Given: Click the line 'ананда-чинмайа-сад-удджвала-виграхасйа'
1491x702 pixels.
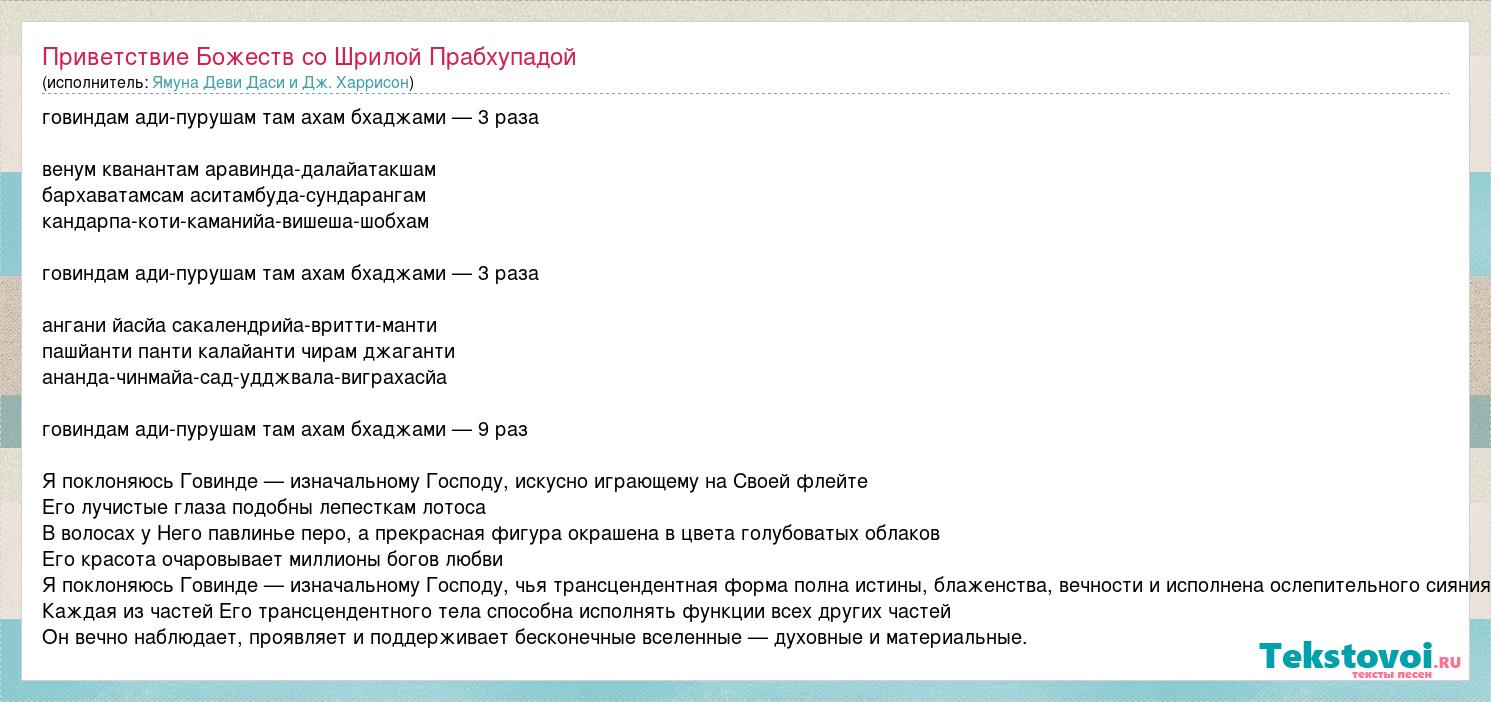Looking at the screenshot, I should pyautogui.click(x=244, y=378).
